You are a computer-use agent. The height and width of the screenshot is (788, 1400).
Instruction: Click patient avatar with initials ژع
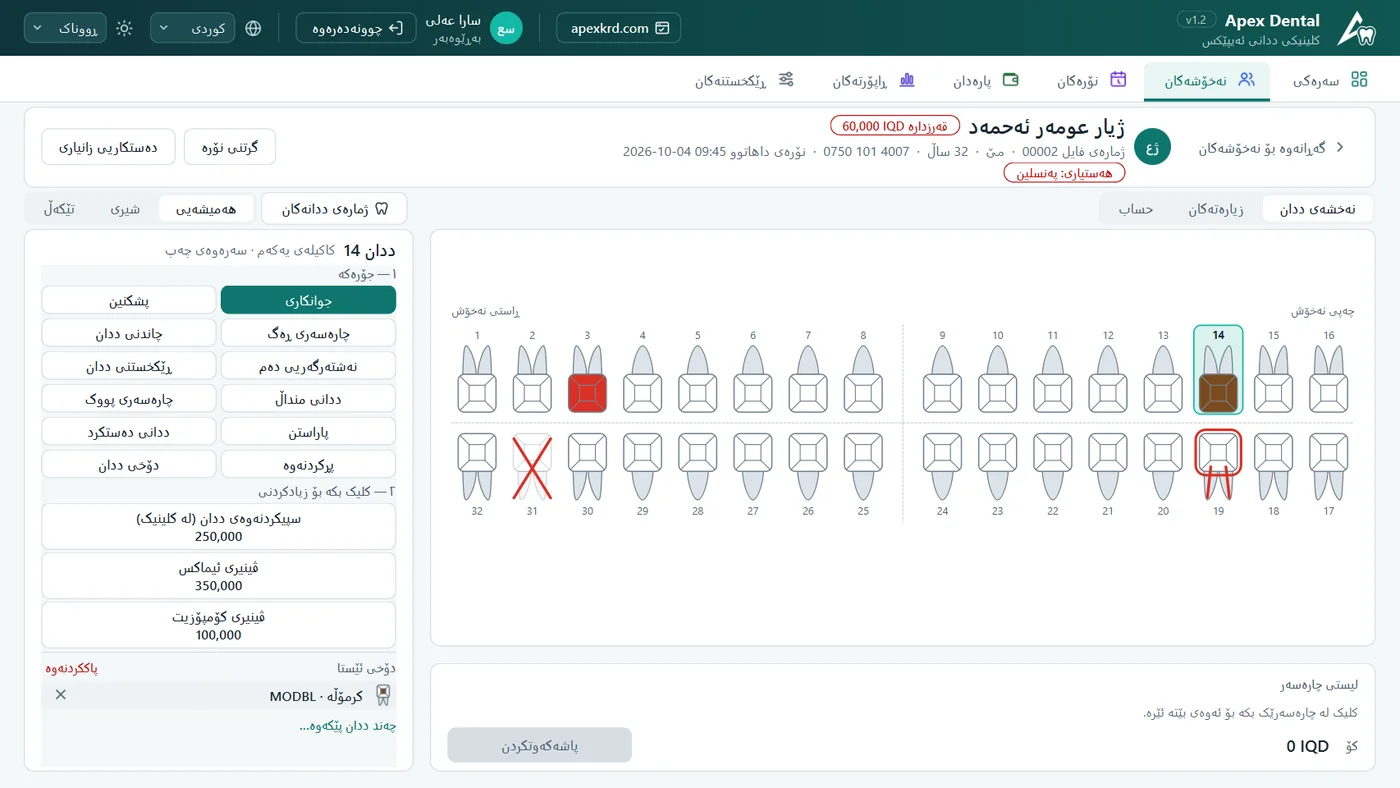pos(1152,147)
